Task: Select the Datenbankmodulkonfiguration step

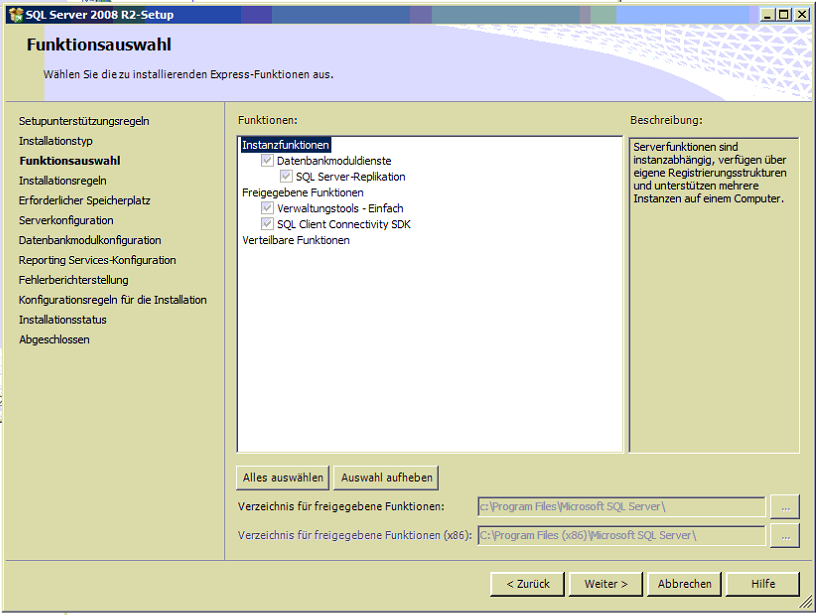Action: tap(90, 240)
